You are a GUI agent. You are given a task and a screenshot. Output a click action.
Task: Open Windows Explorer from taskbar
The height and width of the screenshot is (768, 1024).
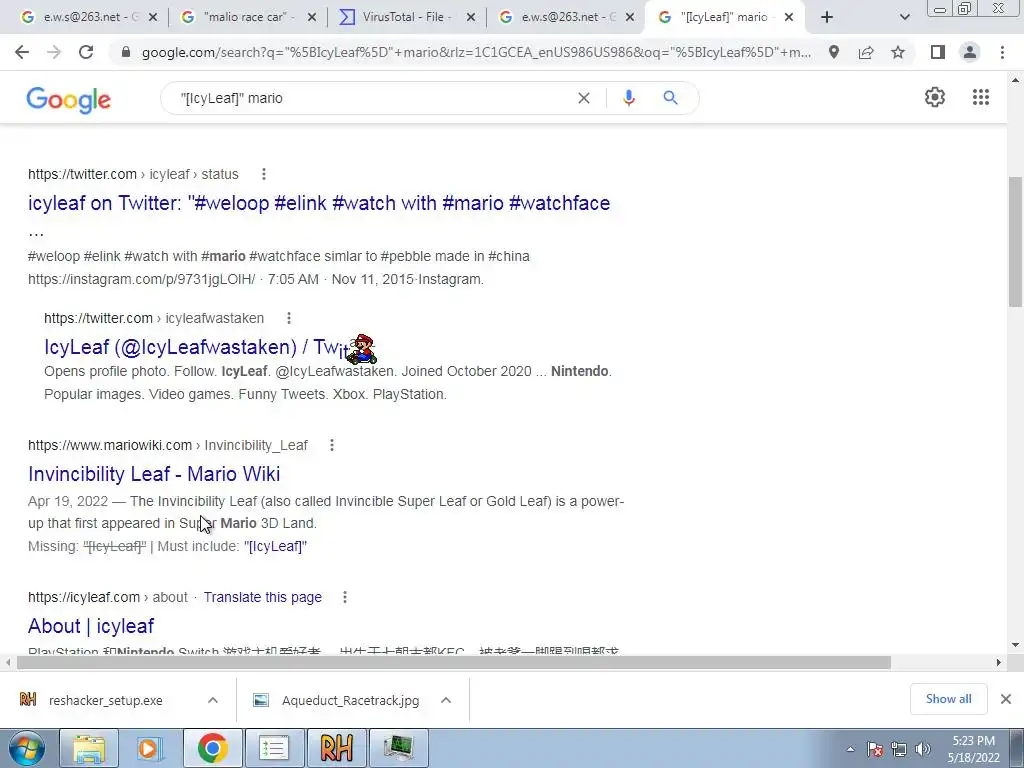pos(89,748)
